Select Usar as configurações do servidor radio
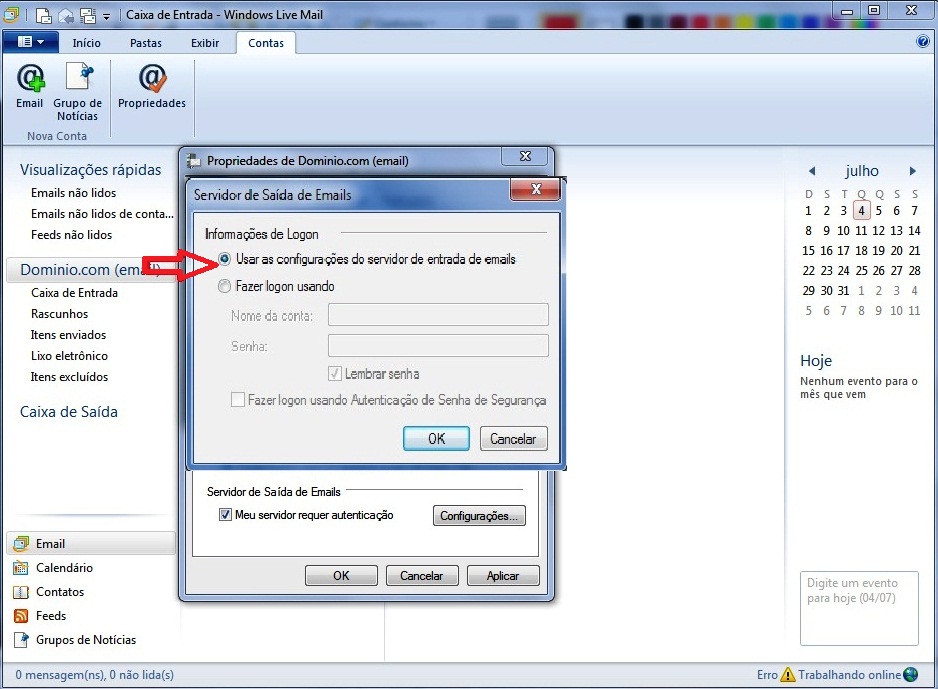Viewport: 938px width, 689px height. point(225,259)
